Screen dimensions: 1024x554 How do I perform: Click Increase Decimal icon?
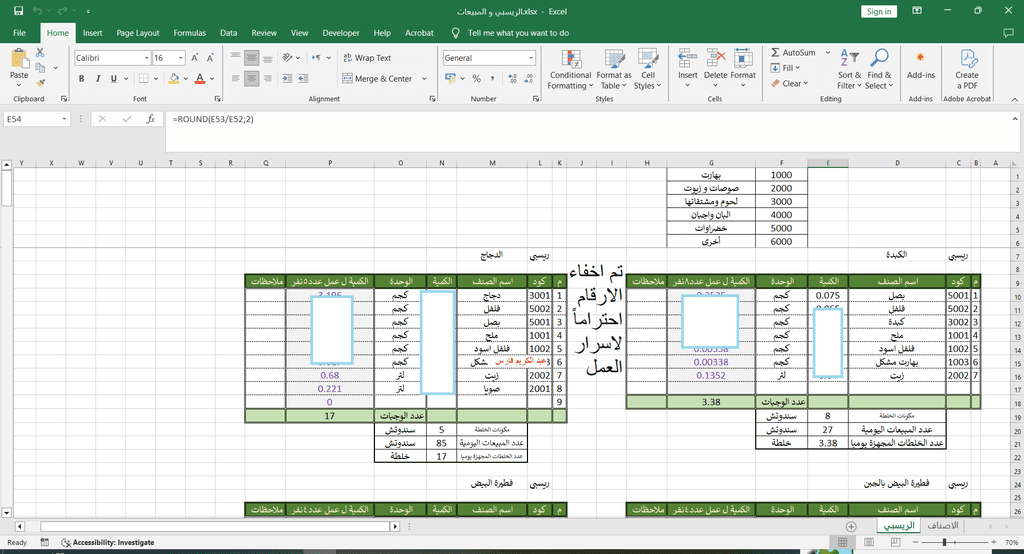point(513,78)
